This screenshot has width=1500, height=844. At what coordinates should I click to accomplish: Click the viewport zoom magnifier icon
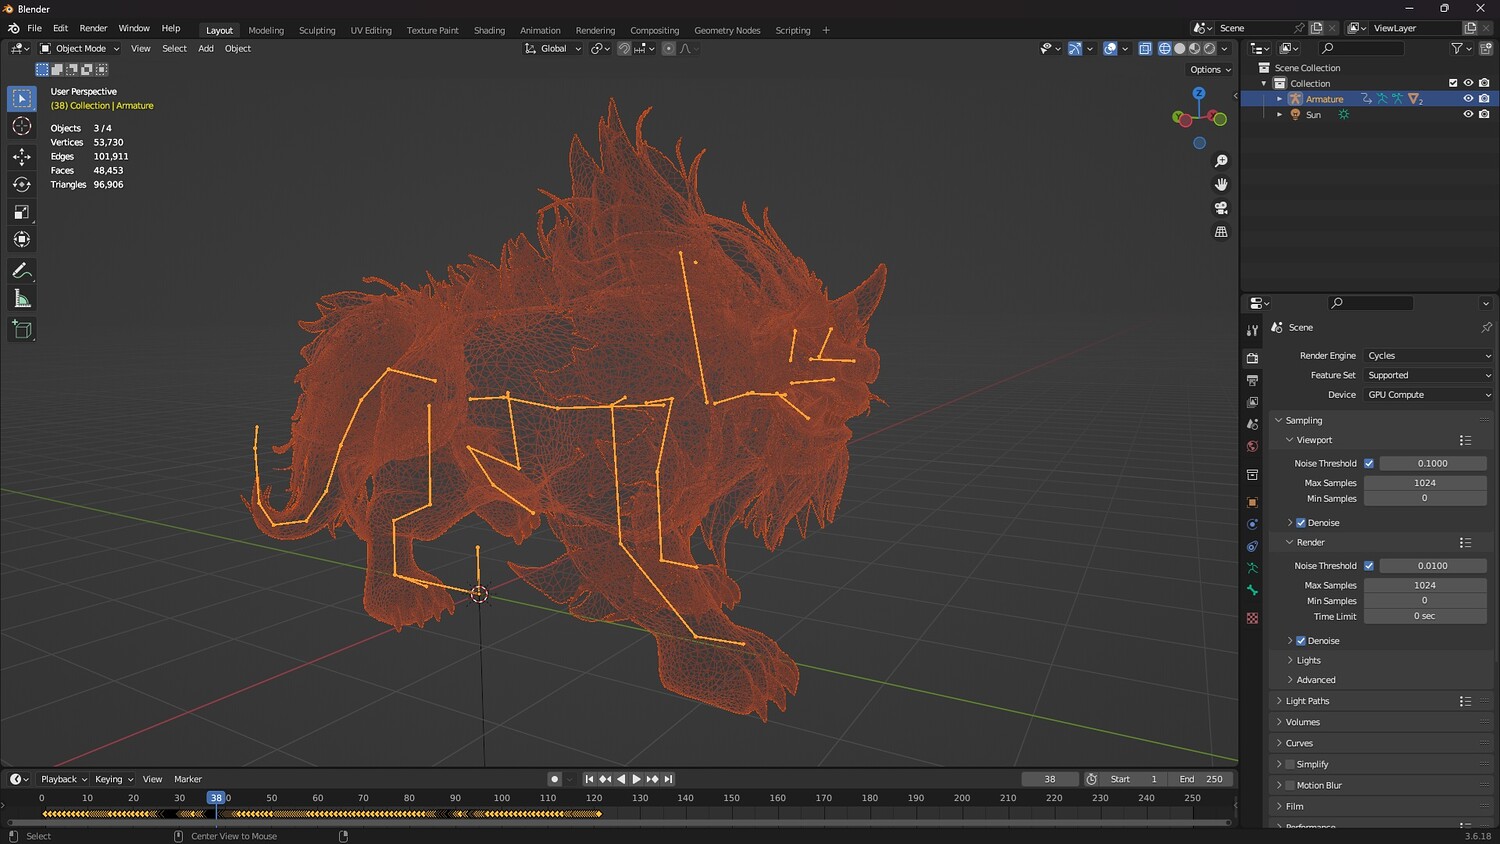pos(1221,161)
